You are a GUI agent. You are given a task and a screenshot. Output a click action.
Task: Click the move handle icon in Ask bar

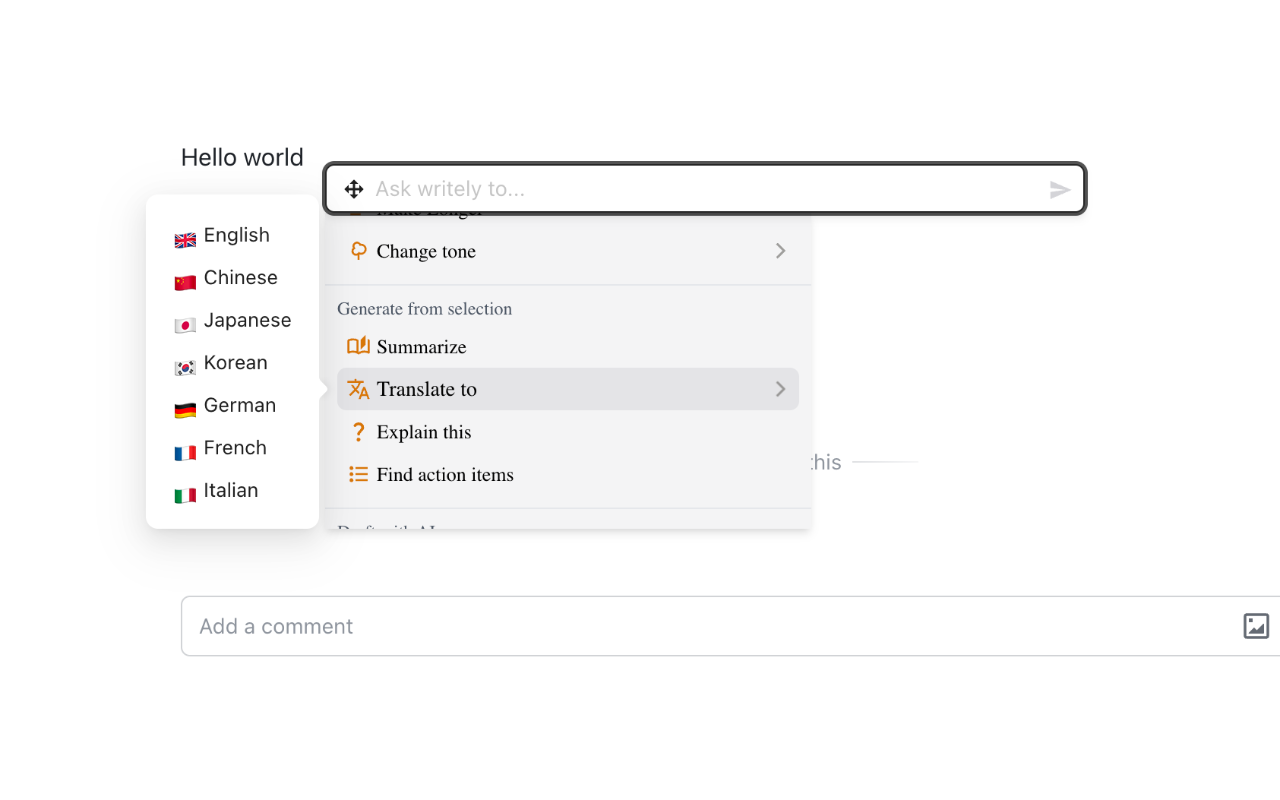coord(353,189)
